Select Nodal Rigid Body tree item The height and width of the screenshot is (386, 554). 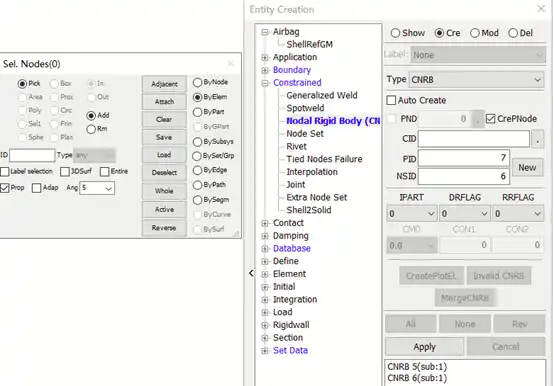tap(333, 121)
